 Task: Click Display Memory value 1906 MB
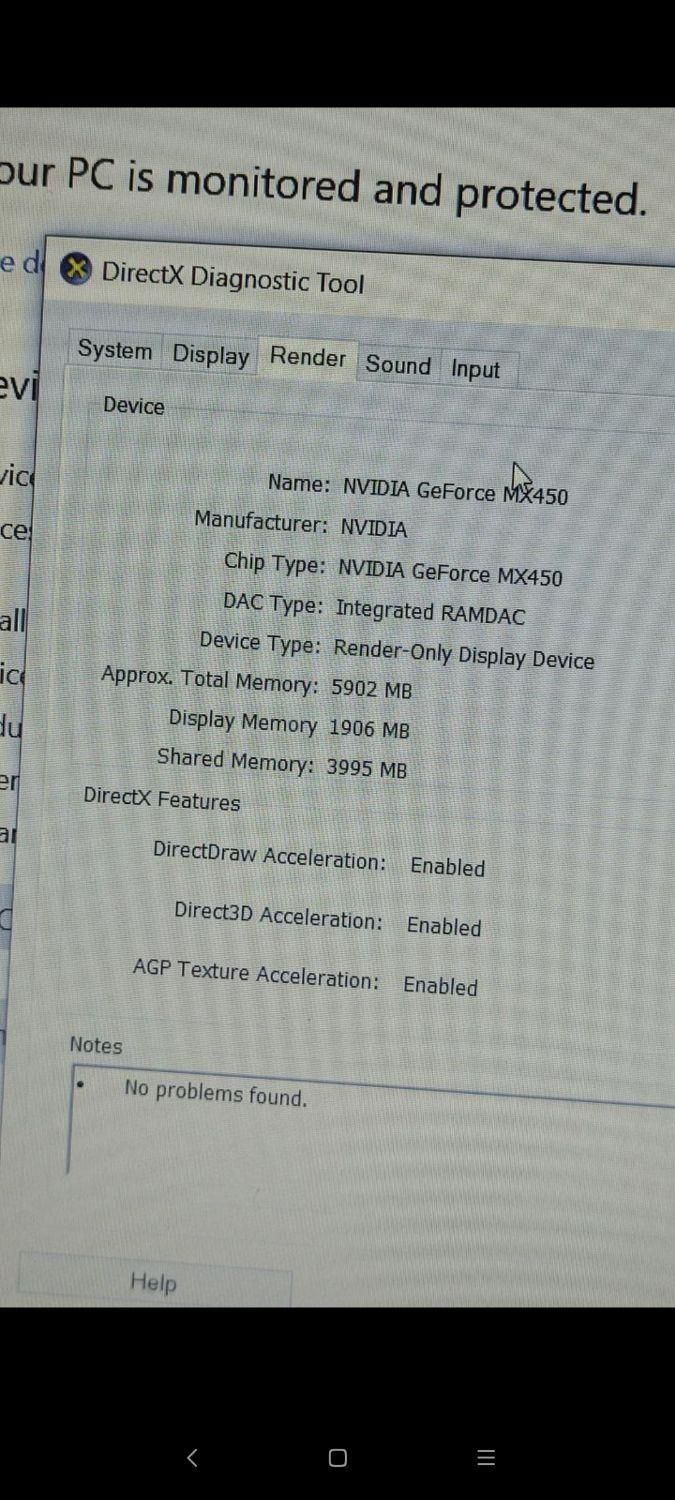click(x=369, y=729)
